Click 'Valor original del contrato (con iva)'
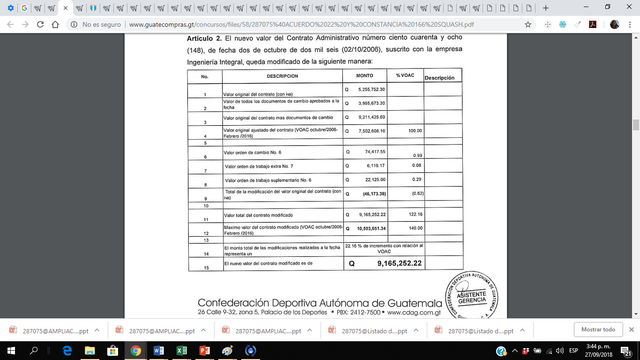Viewport: 640px width, 360px height. pos(258,94)
